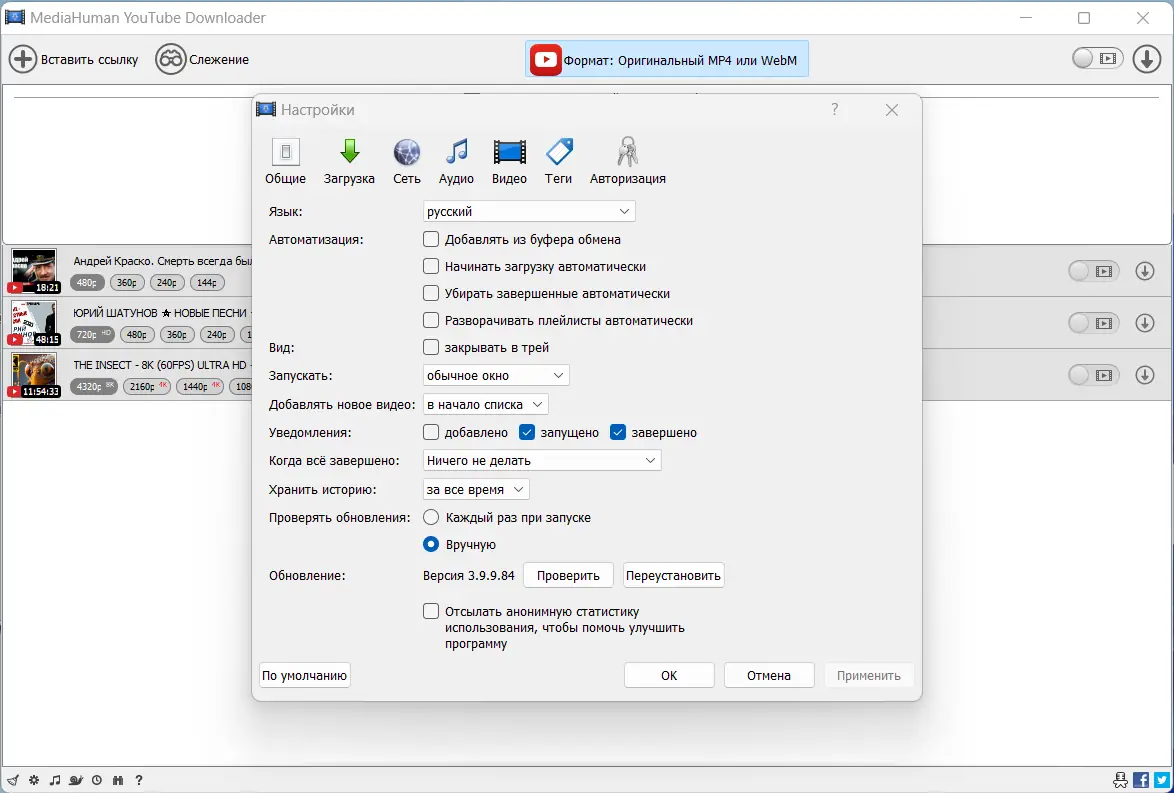The width and height of the screenshot is (1174, 793).
Task: Choose 1440p 4K quality for THE INSECT
Action: click(x=200, y=386)
